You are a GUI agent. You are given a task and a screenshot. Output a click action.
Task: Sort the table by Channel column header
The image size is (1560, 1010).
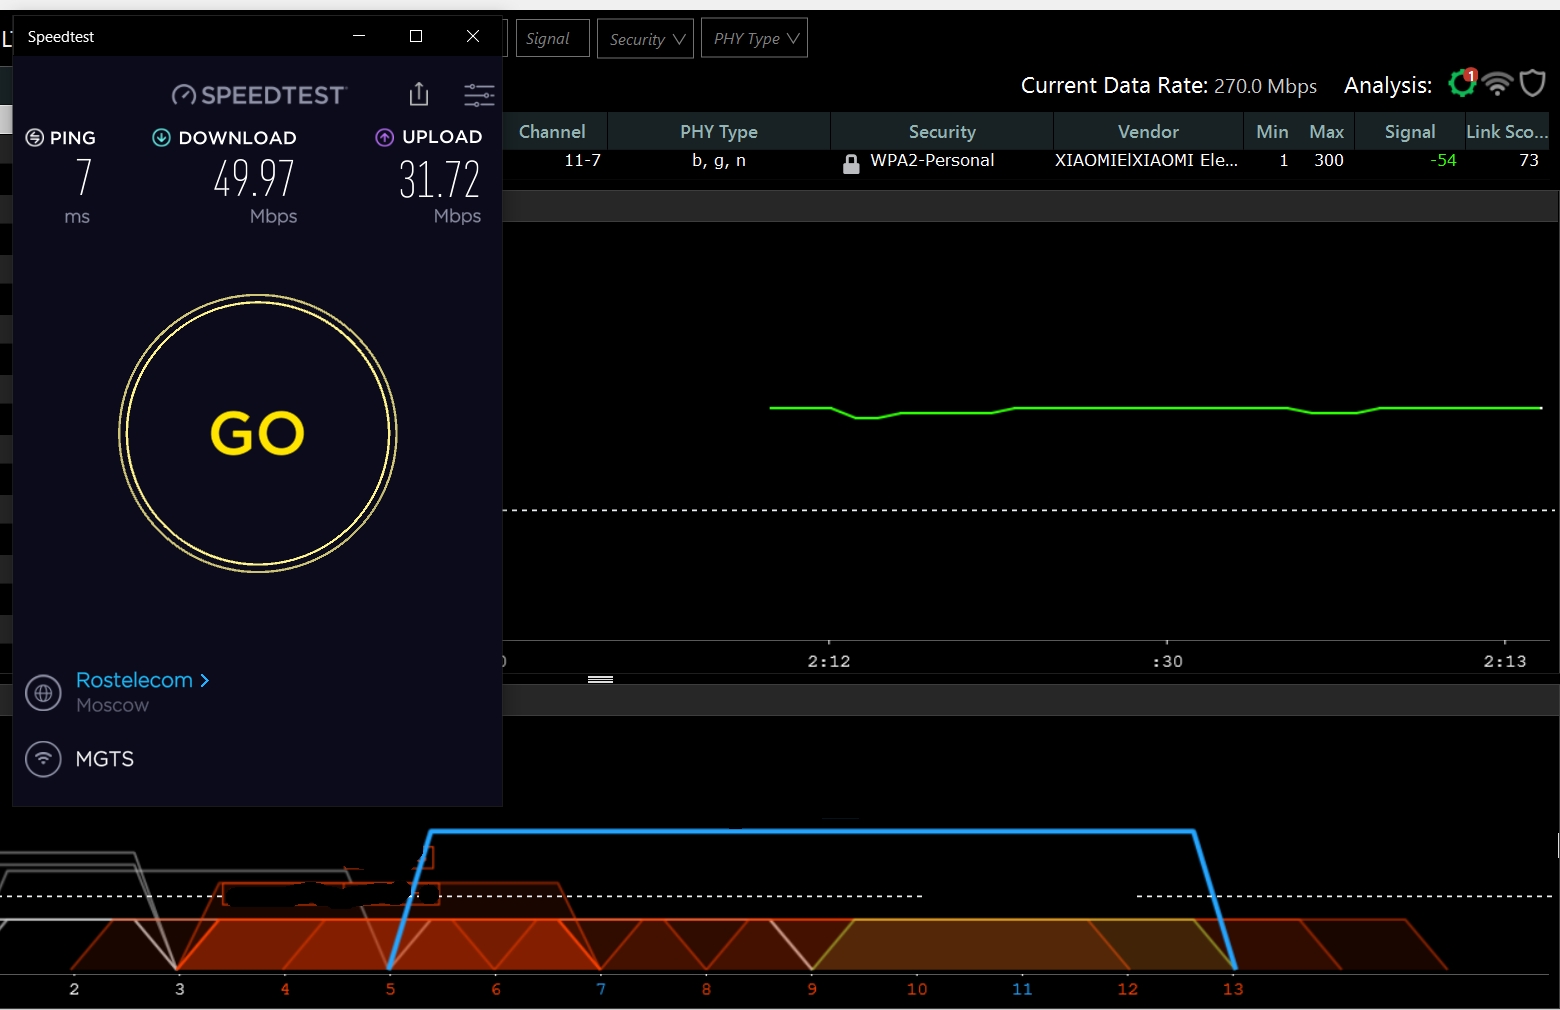[x=552, y=131]
